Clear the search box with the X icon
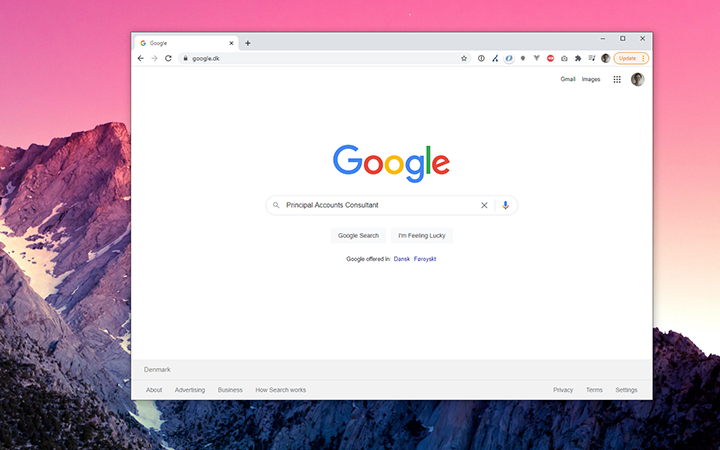Image resolution: width=720 pixels, height=450 pixels. click(484, 205)
